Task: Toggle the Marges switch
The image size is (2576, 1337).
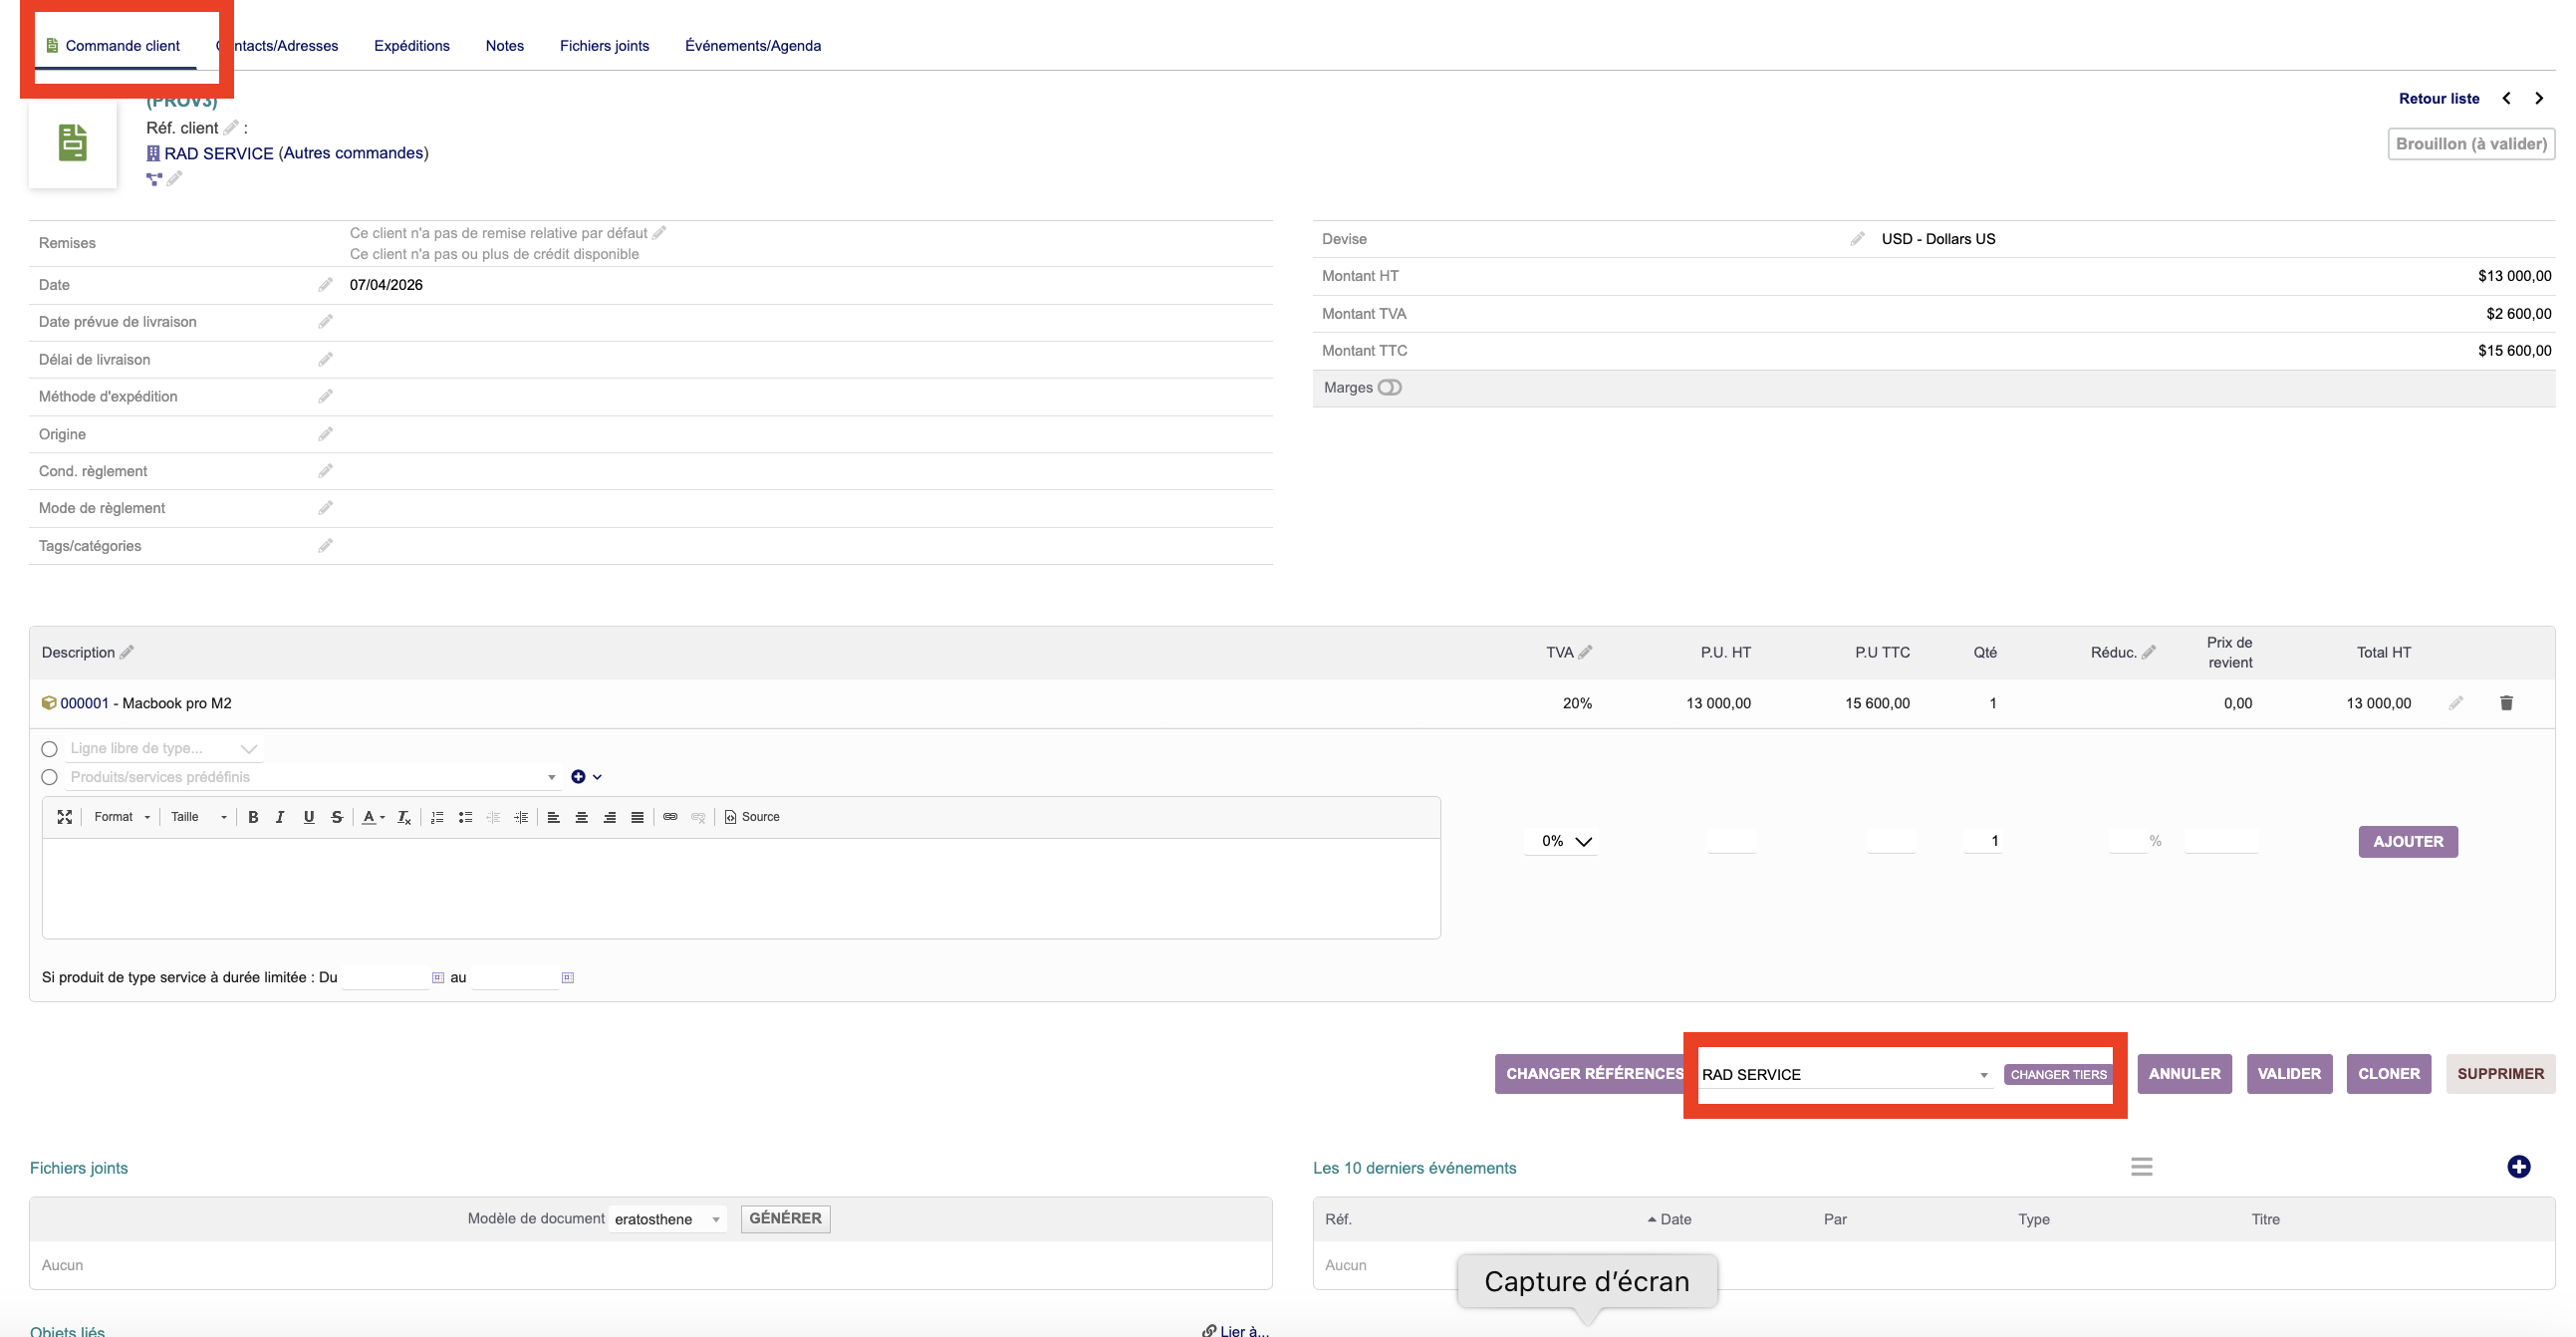Action: 1389,388
